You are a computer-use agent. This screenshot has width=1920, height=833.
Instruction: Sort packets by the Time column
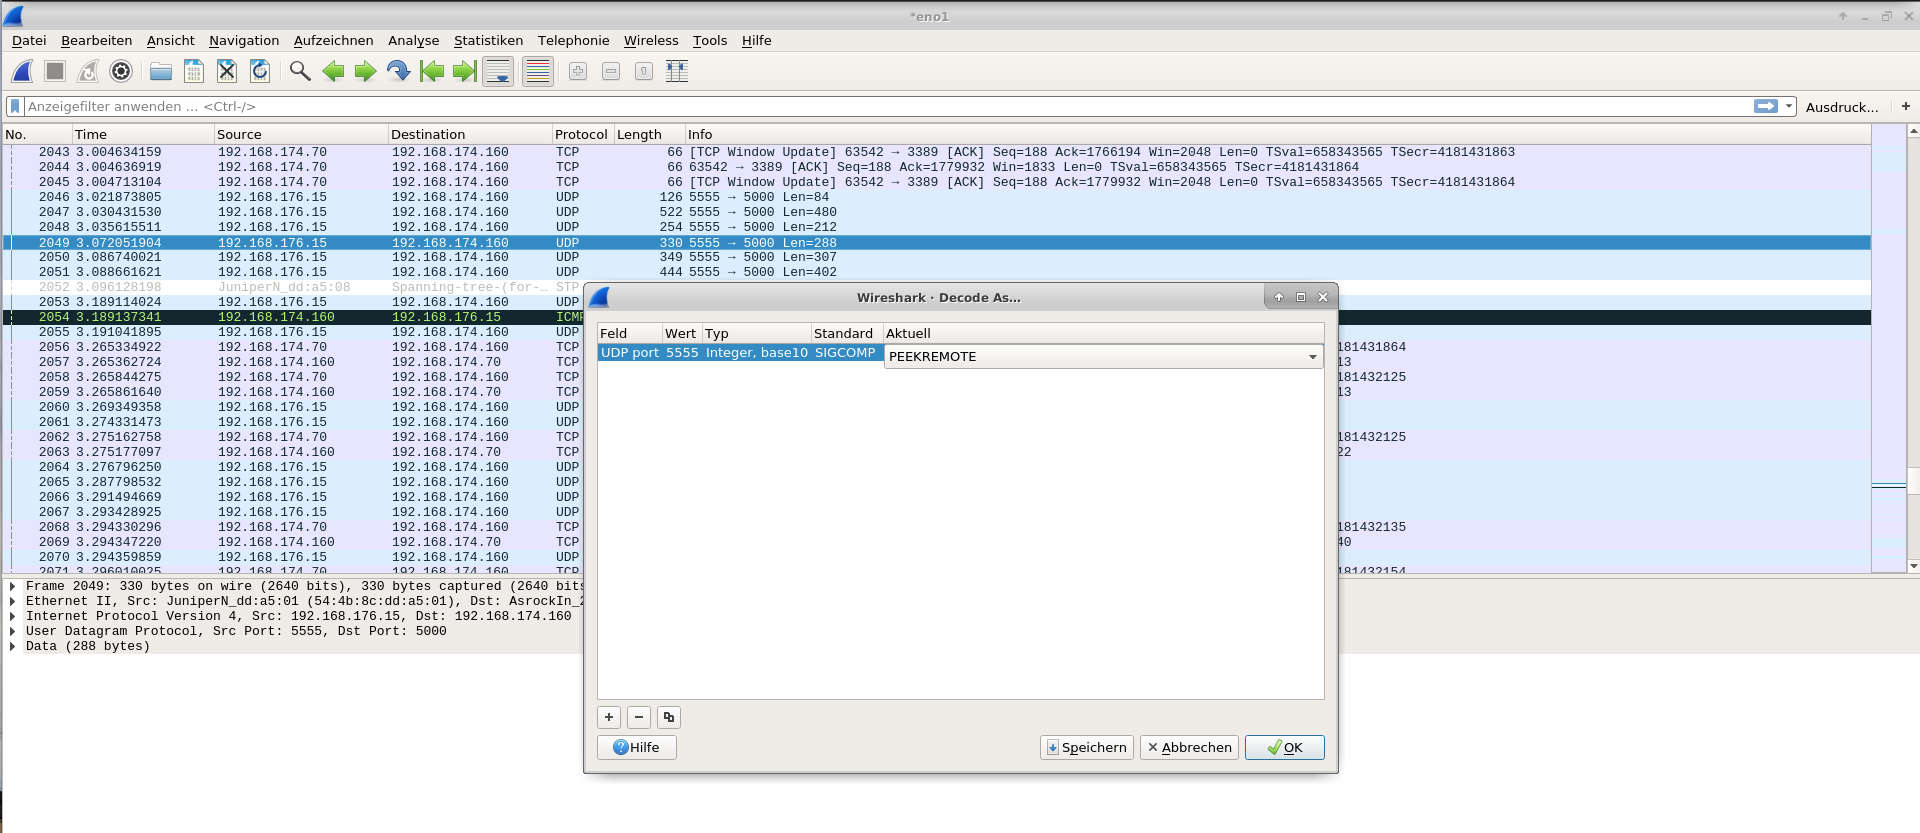pos(143,134)
